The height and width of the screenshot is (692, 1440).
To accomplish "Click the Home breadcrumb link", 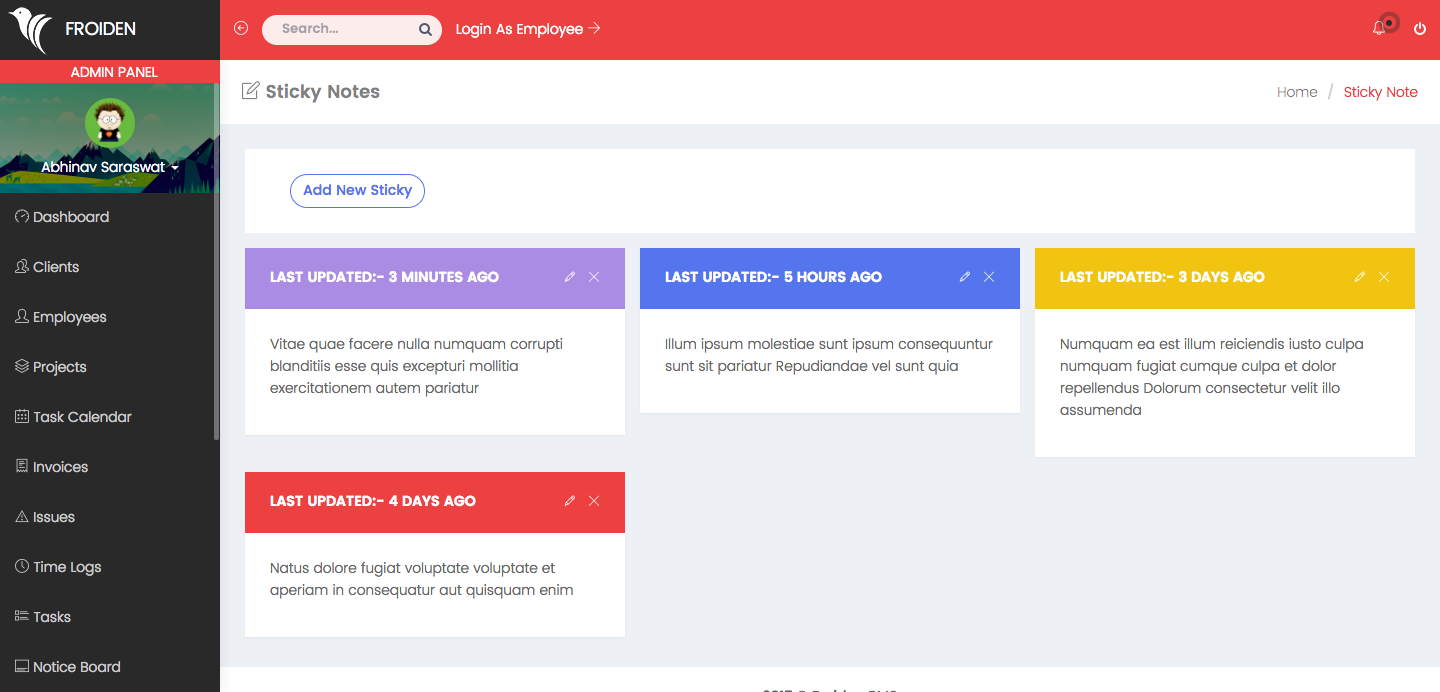I will pyautogui.click(x=1297, y=92).
